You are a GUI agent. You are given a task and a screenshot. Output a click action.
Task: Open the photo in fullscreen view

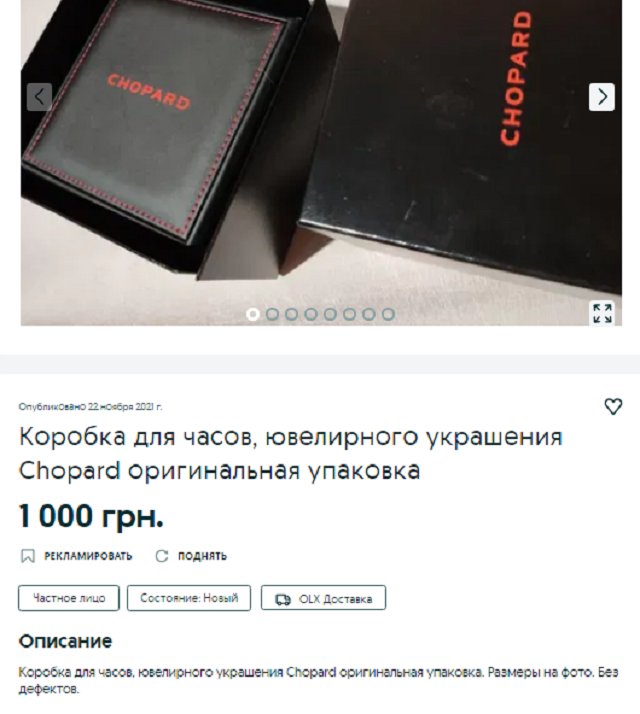(x=602, y=313)
